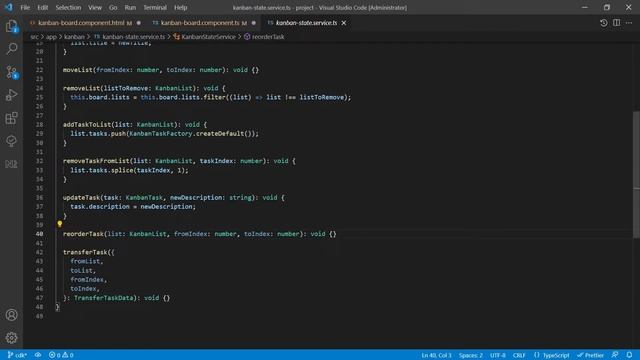640x360 pixels.
Task: Click the unsaved dot on kanban-board.component.ts tab
Action: (254, 23)
